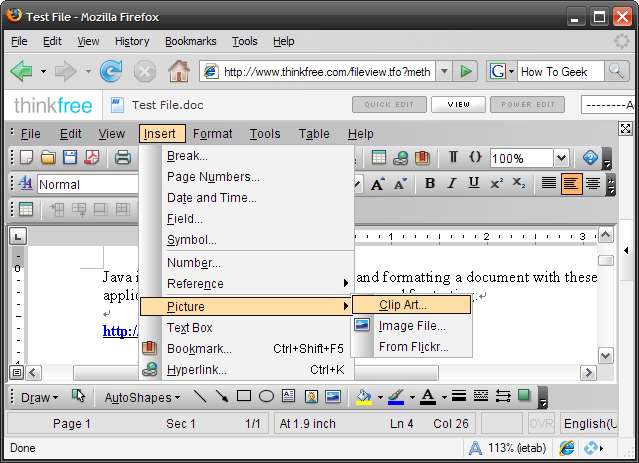Open the Normal style combo box
This screenshot has width=639, height=463.
point(88,184)
